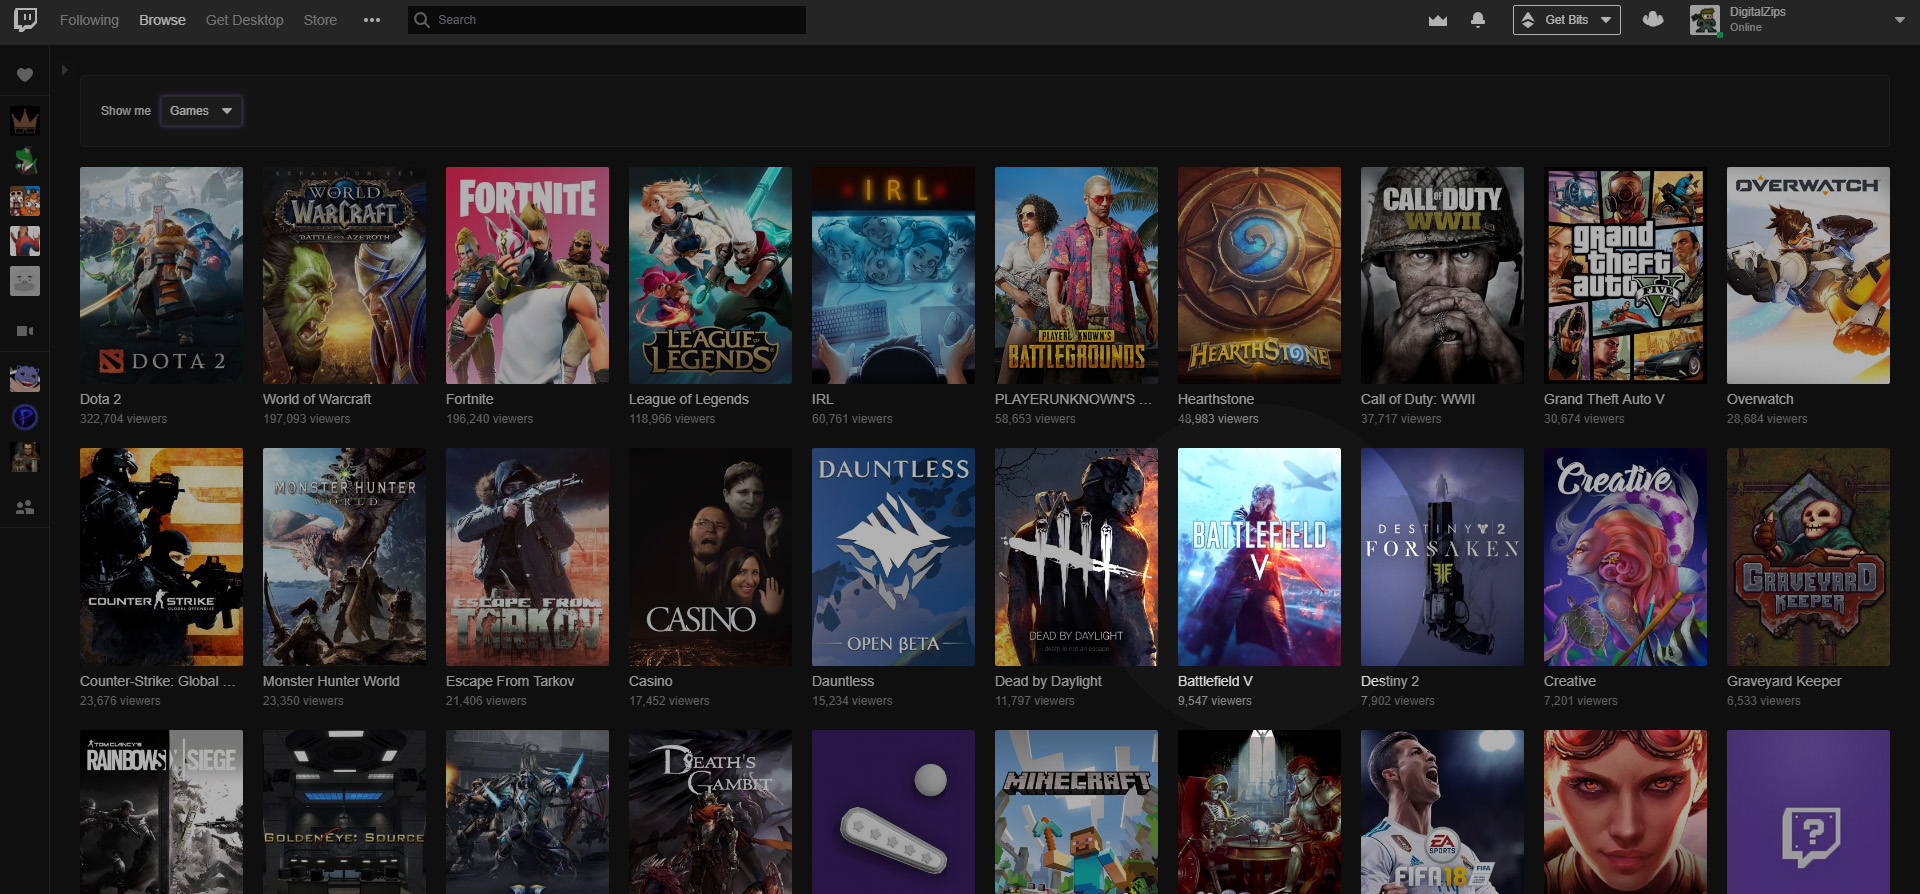Expand the DigitalZips account menu arrow
1920x894 pixels.
1899,20
